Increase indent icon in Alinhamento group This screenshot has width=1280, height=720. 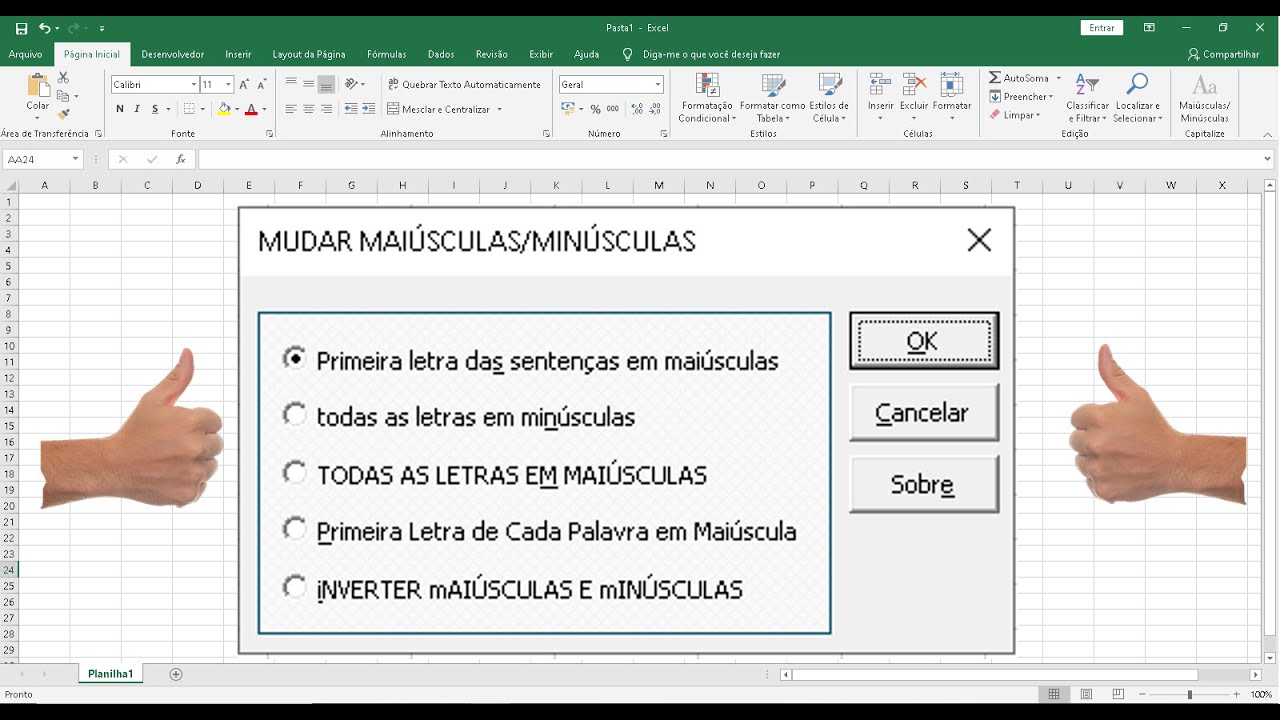(368, 109)
